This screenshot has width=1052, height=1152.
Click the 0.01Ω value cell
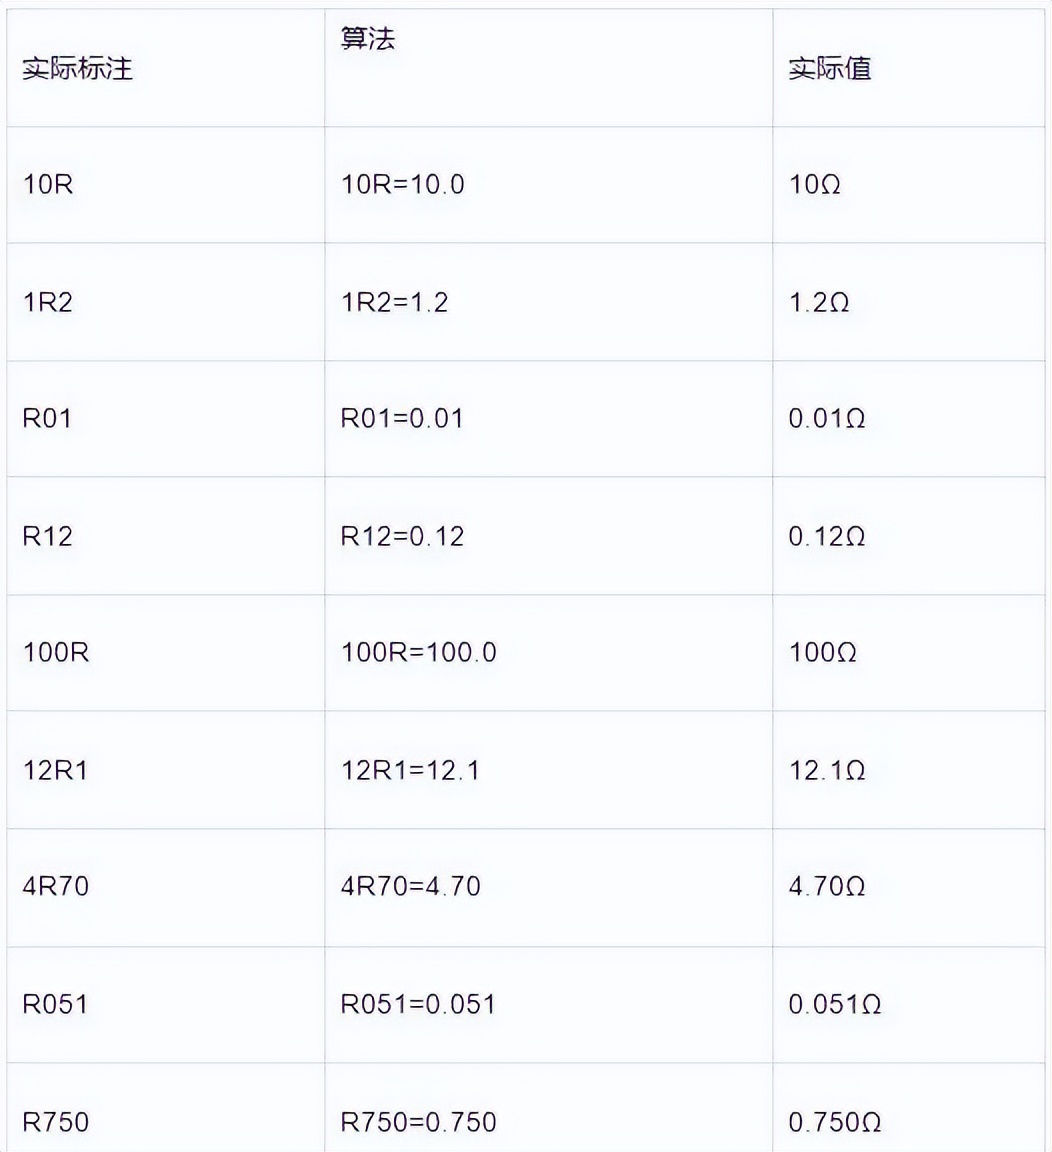[x=827, y=419]
